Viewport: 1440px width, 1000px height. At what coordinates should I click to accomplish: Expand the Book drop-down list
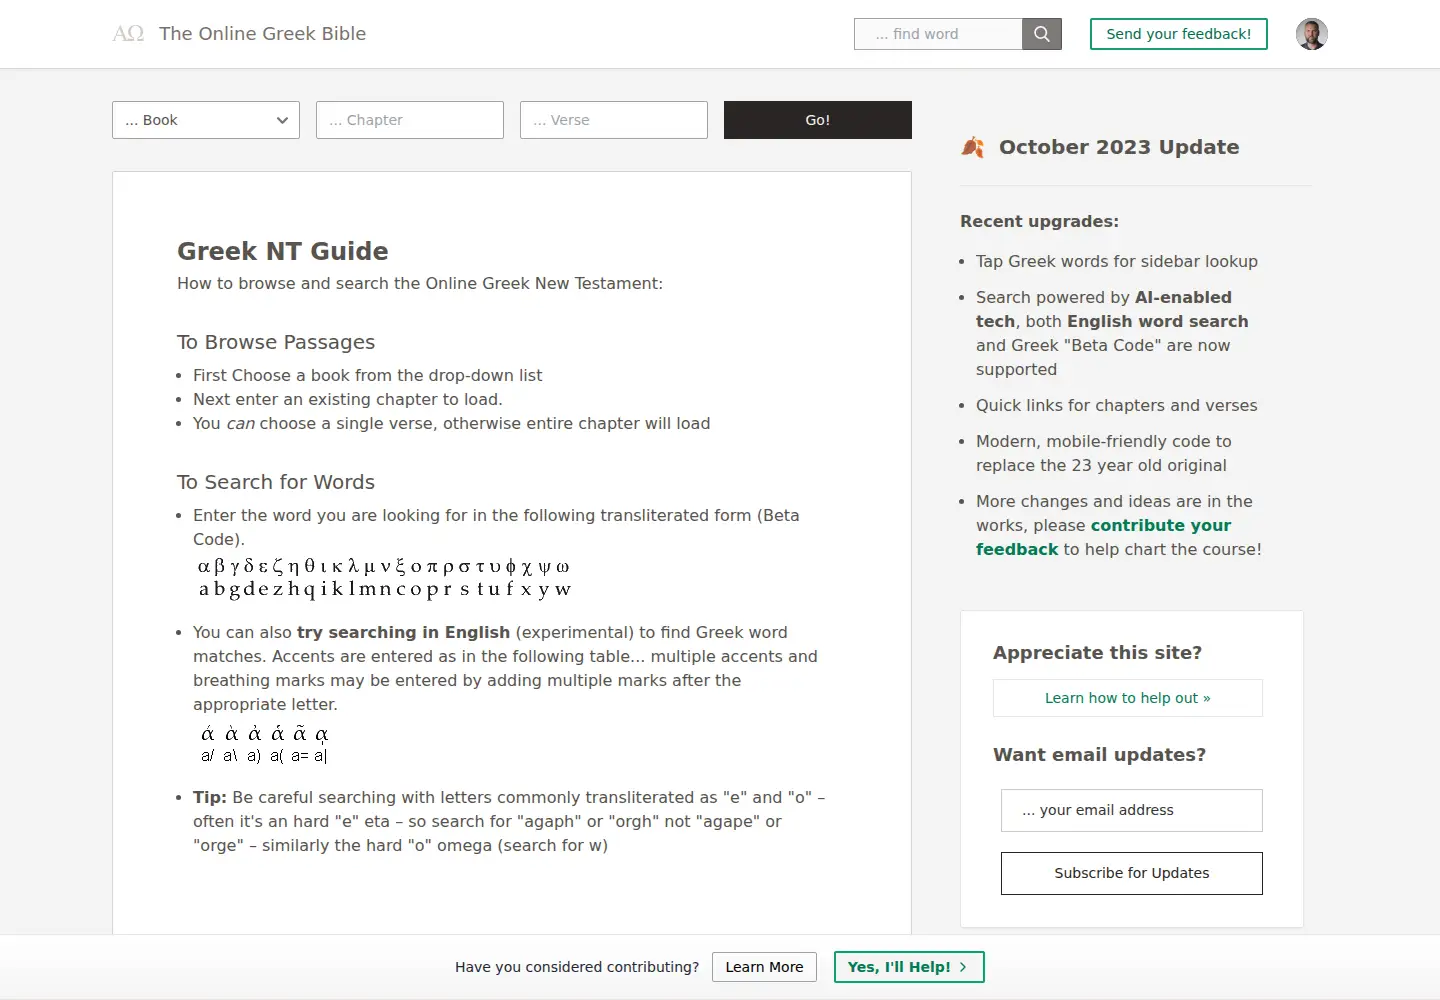click(206, 120)
